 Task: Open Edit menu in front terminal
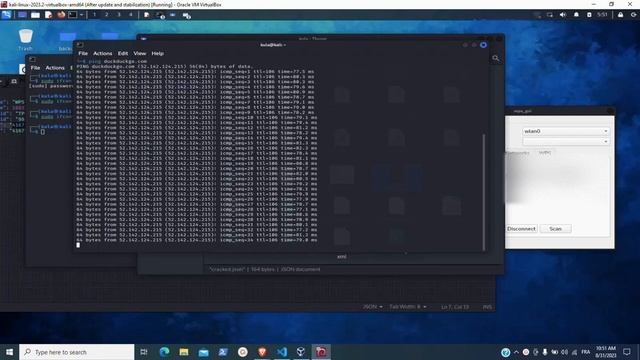point(123,53)
